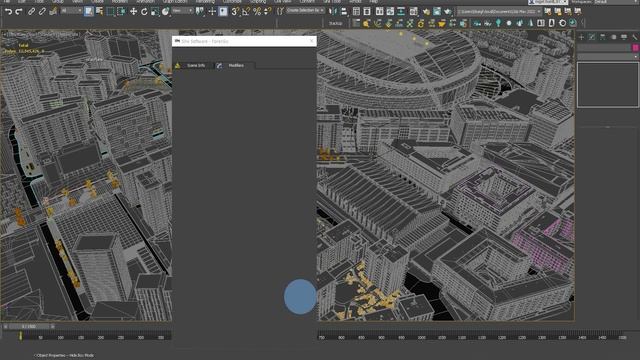Select the Bind to Space Warp icon

pyautogui.click(x=53, y=11)
